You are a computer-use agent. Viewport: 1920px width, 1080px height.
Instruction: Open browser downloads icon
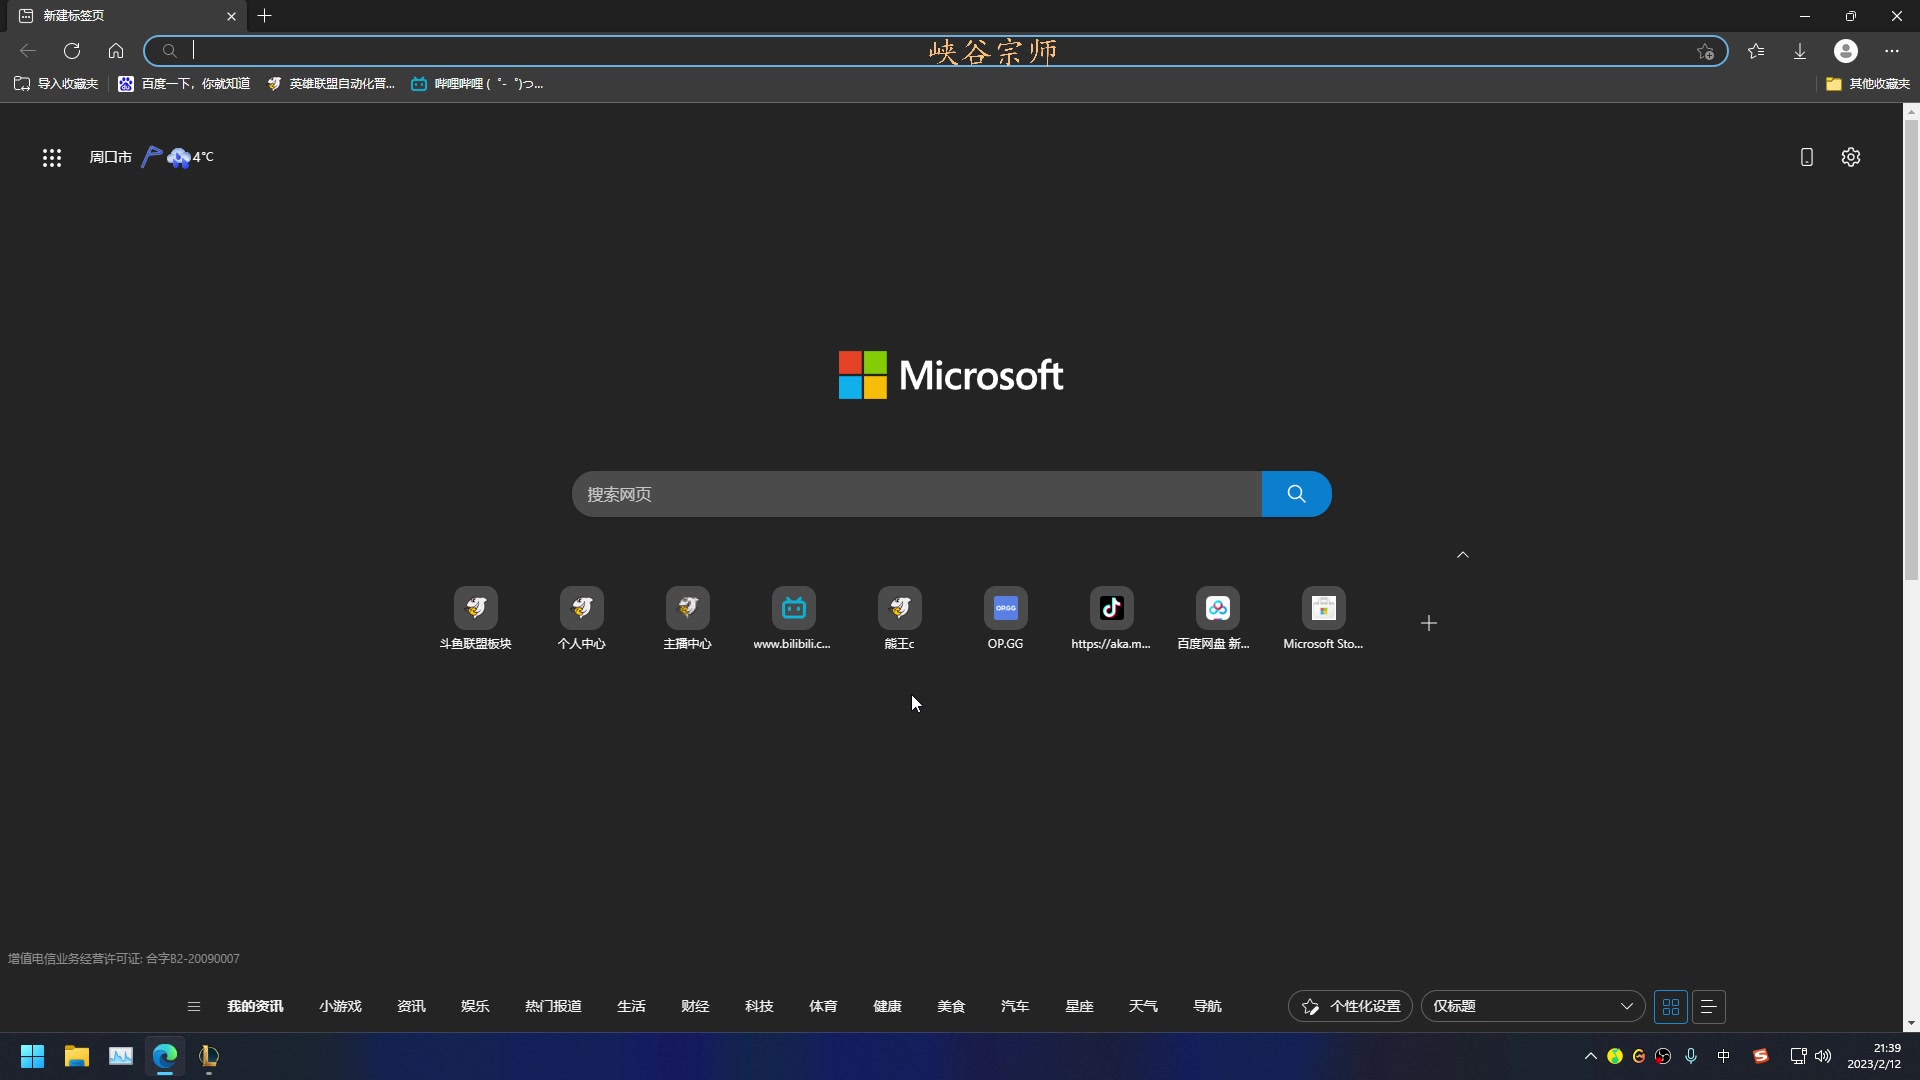(x=1800, y=51)
